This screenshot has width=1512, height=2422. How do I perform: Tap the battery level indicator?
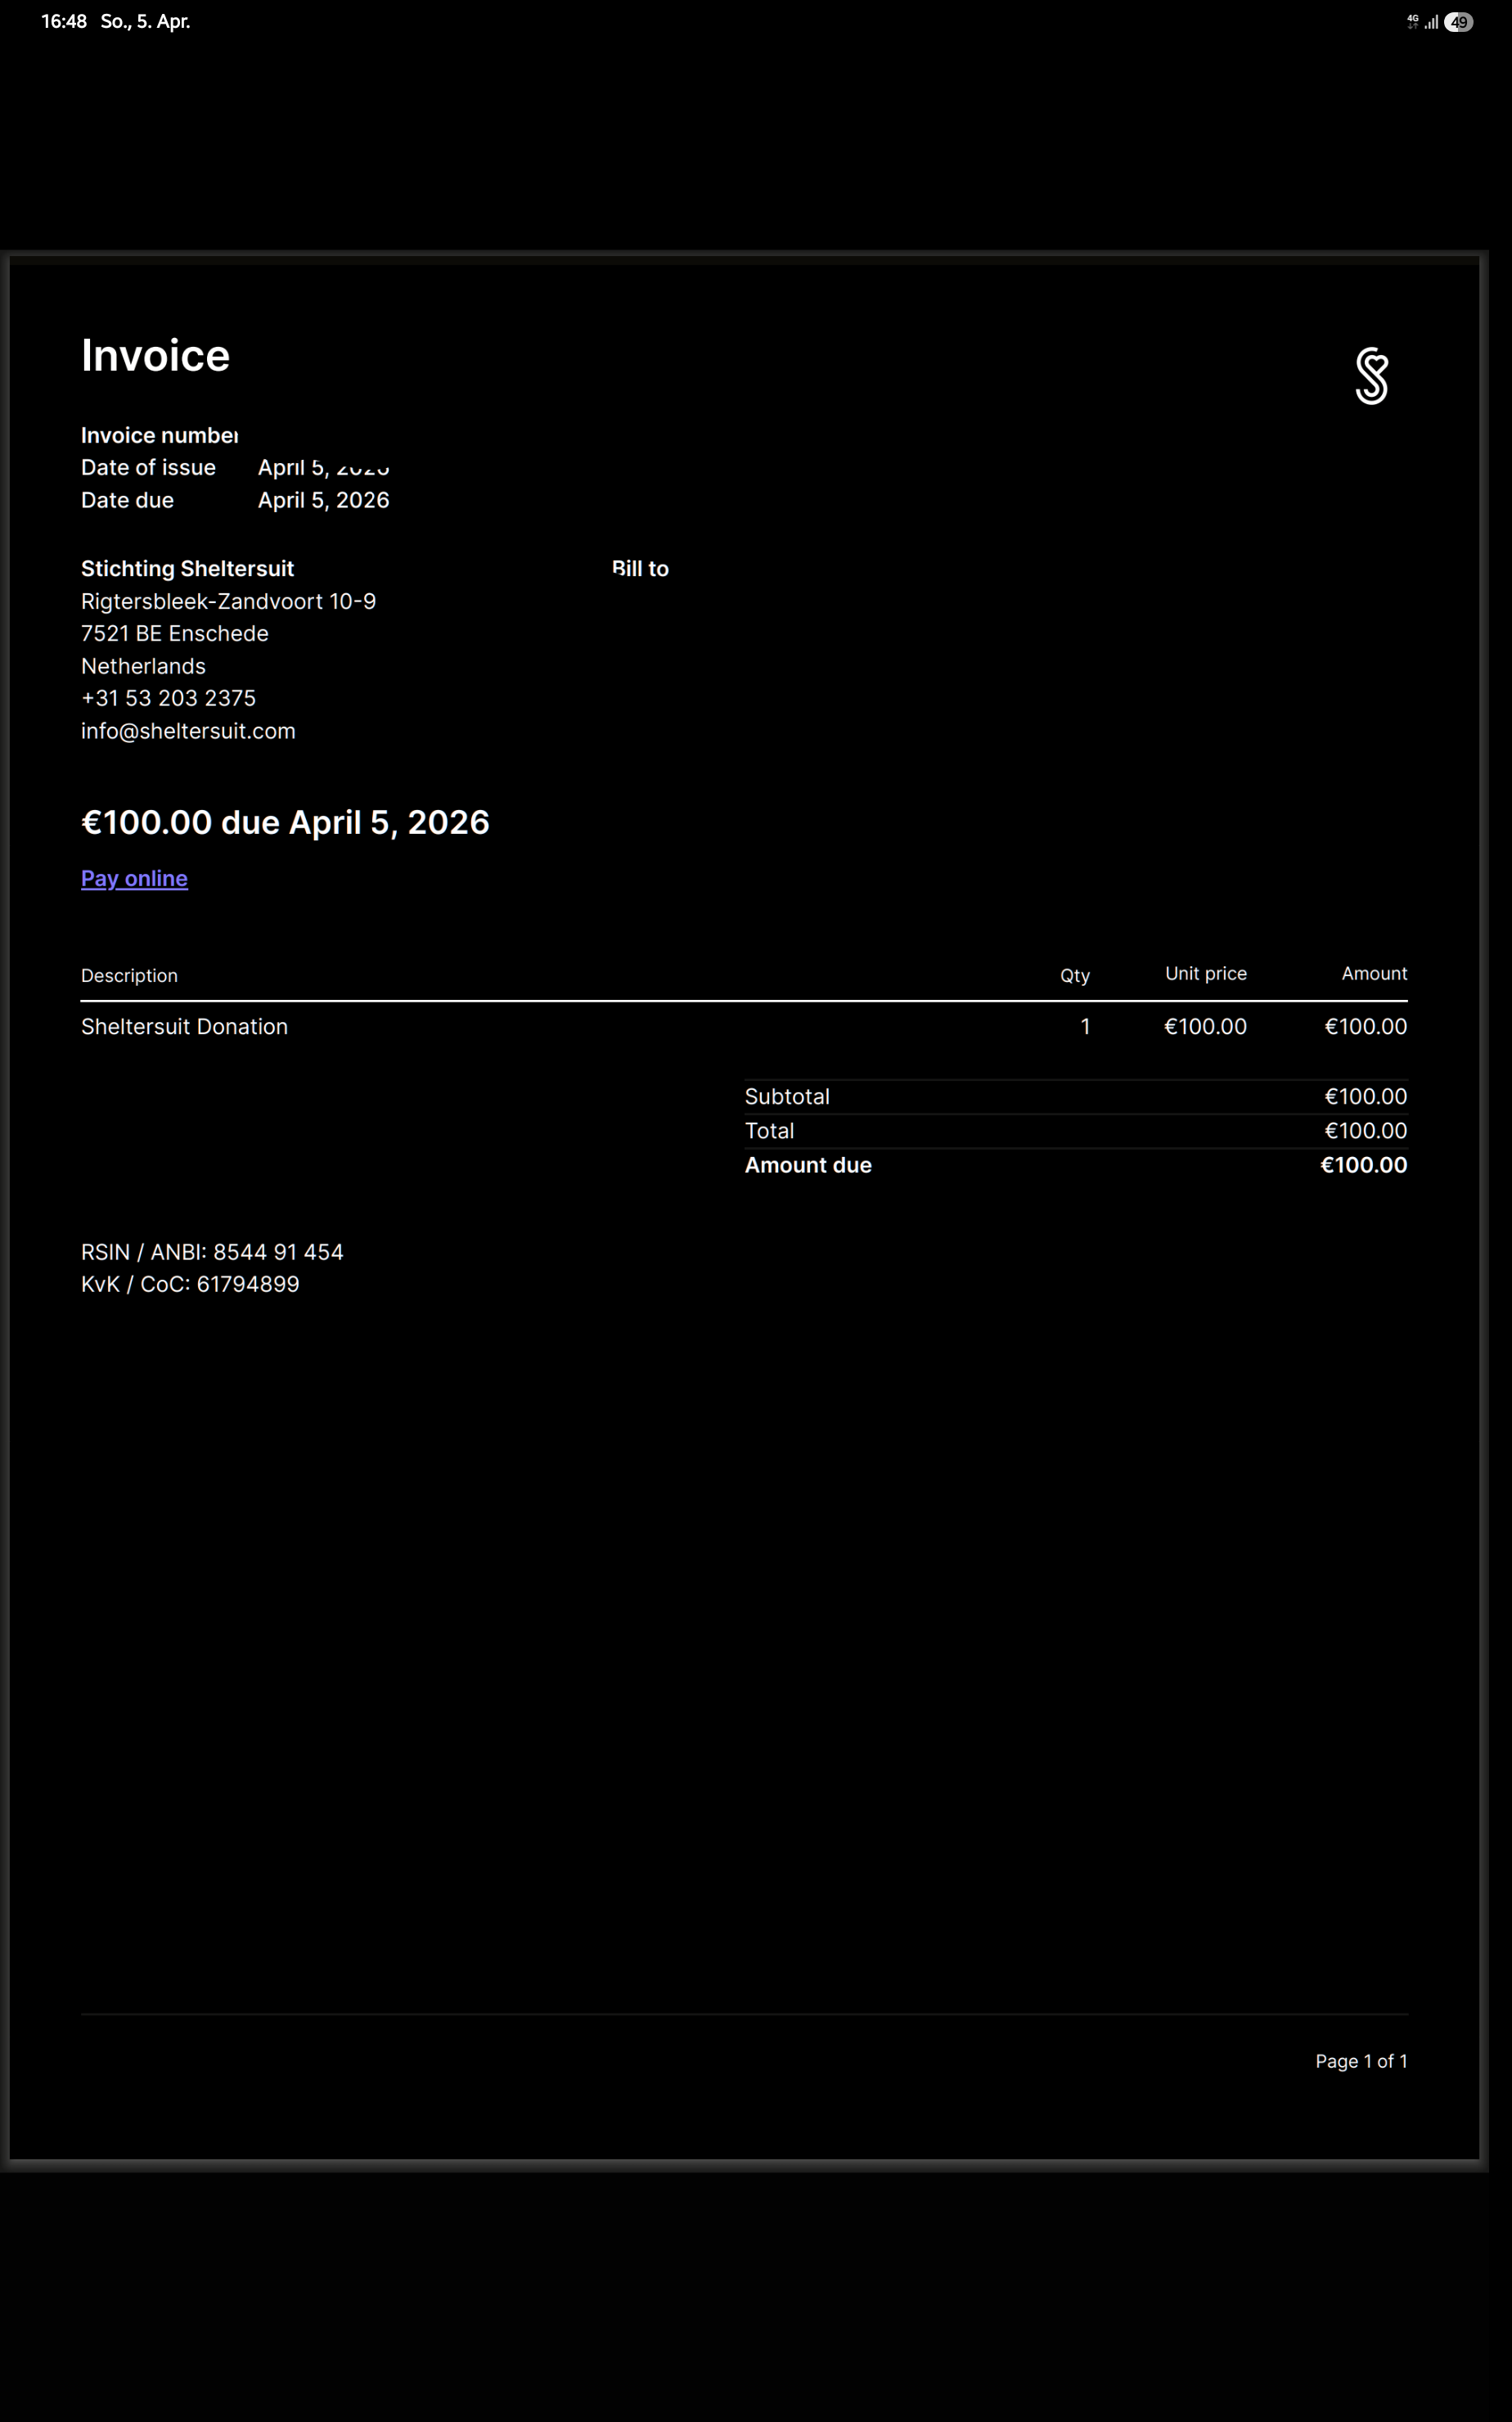[x=1459, y=22]
